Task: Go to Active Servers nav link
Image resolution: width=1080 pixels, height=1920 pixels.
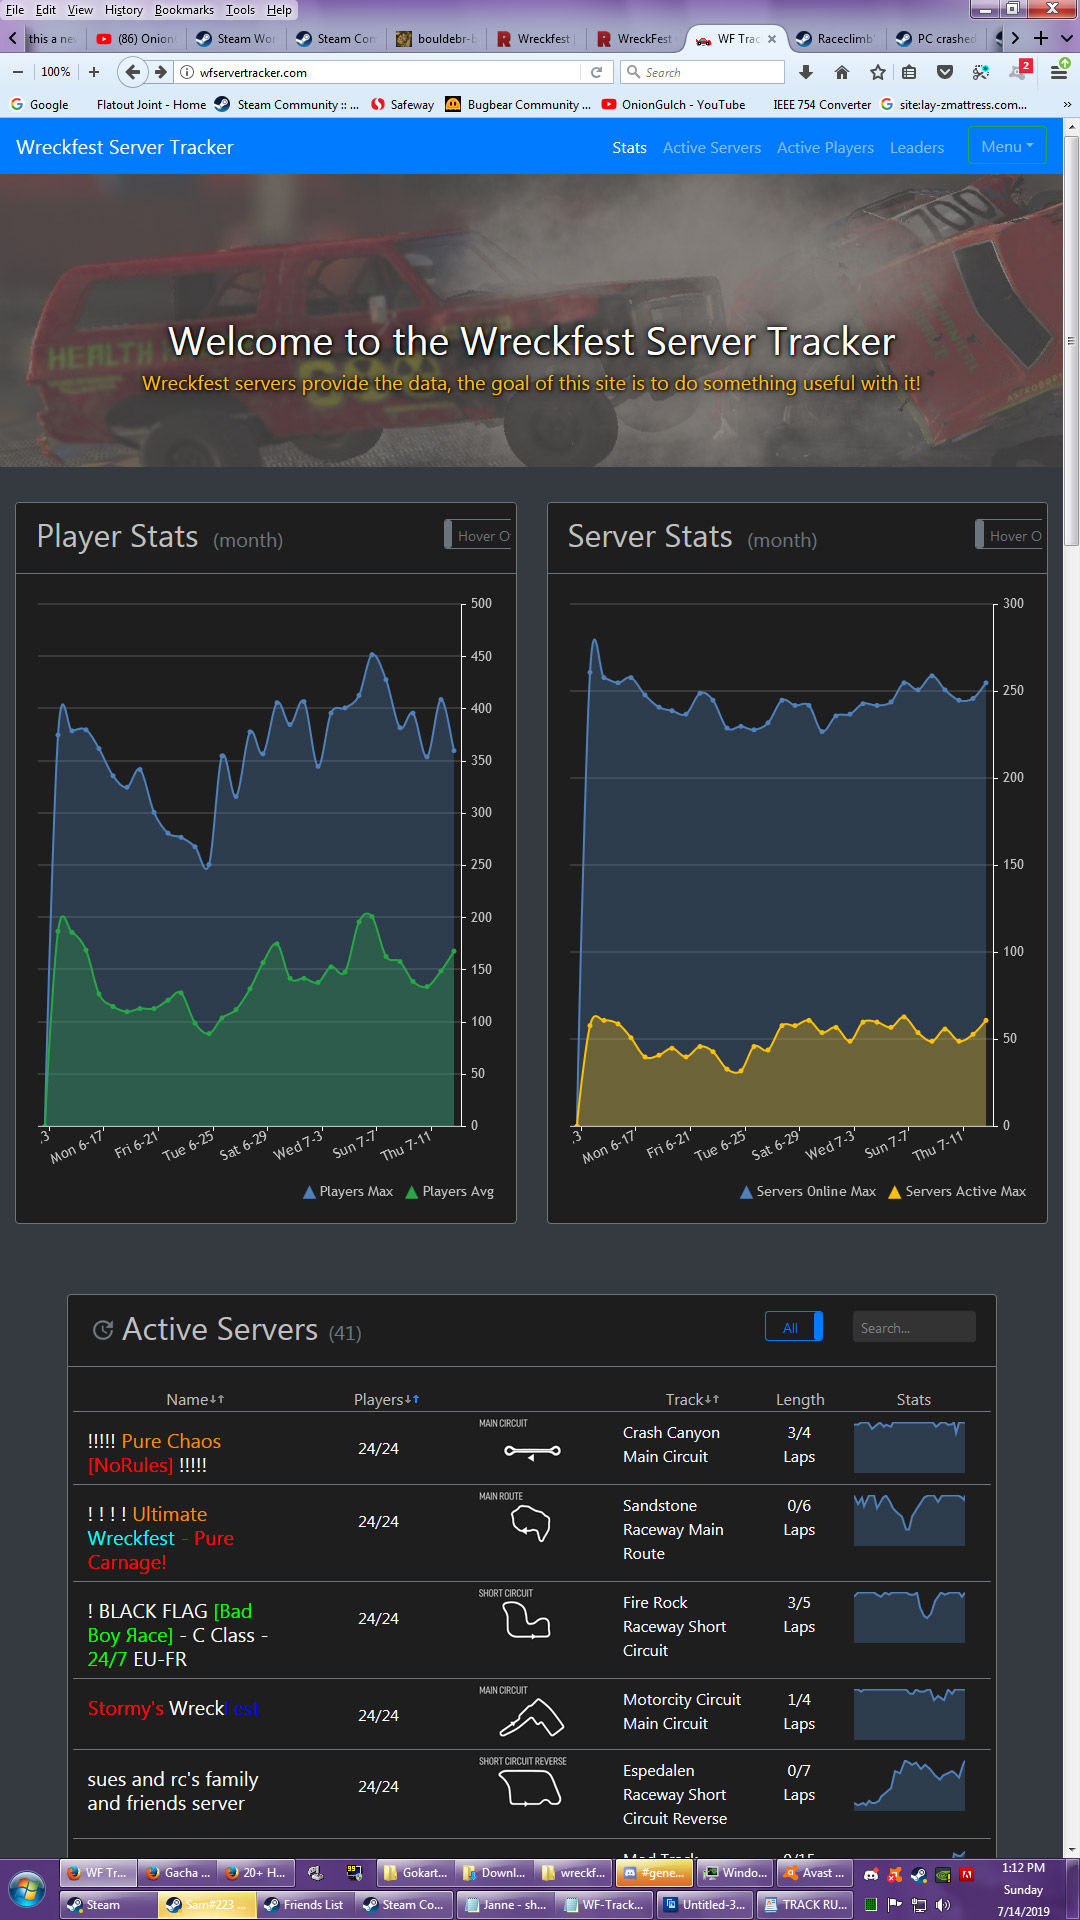Action: (x=712, y=147)
